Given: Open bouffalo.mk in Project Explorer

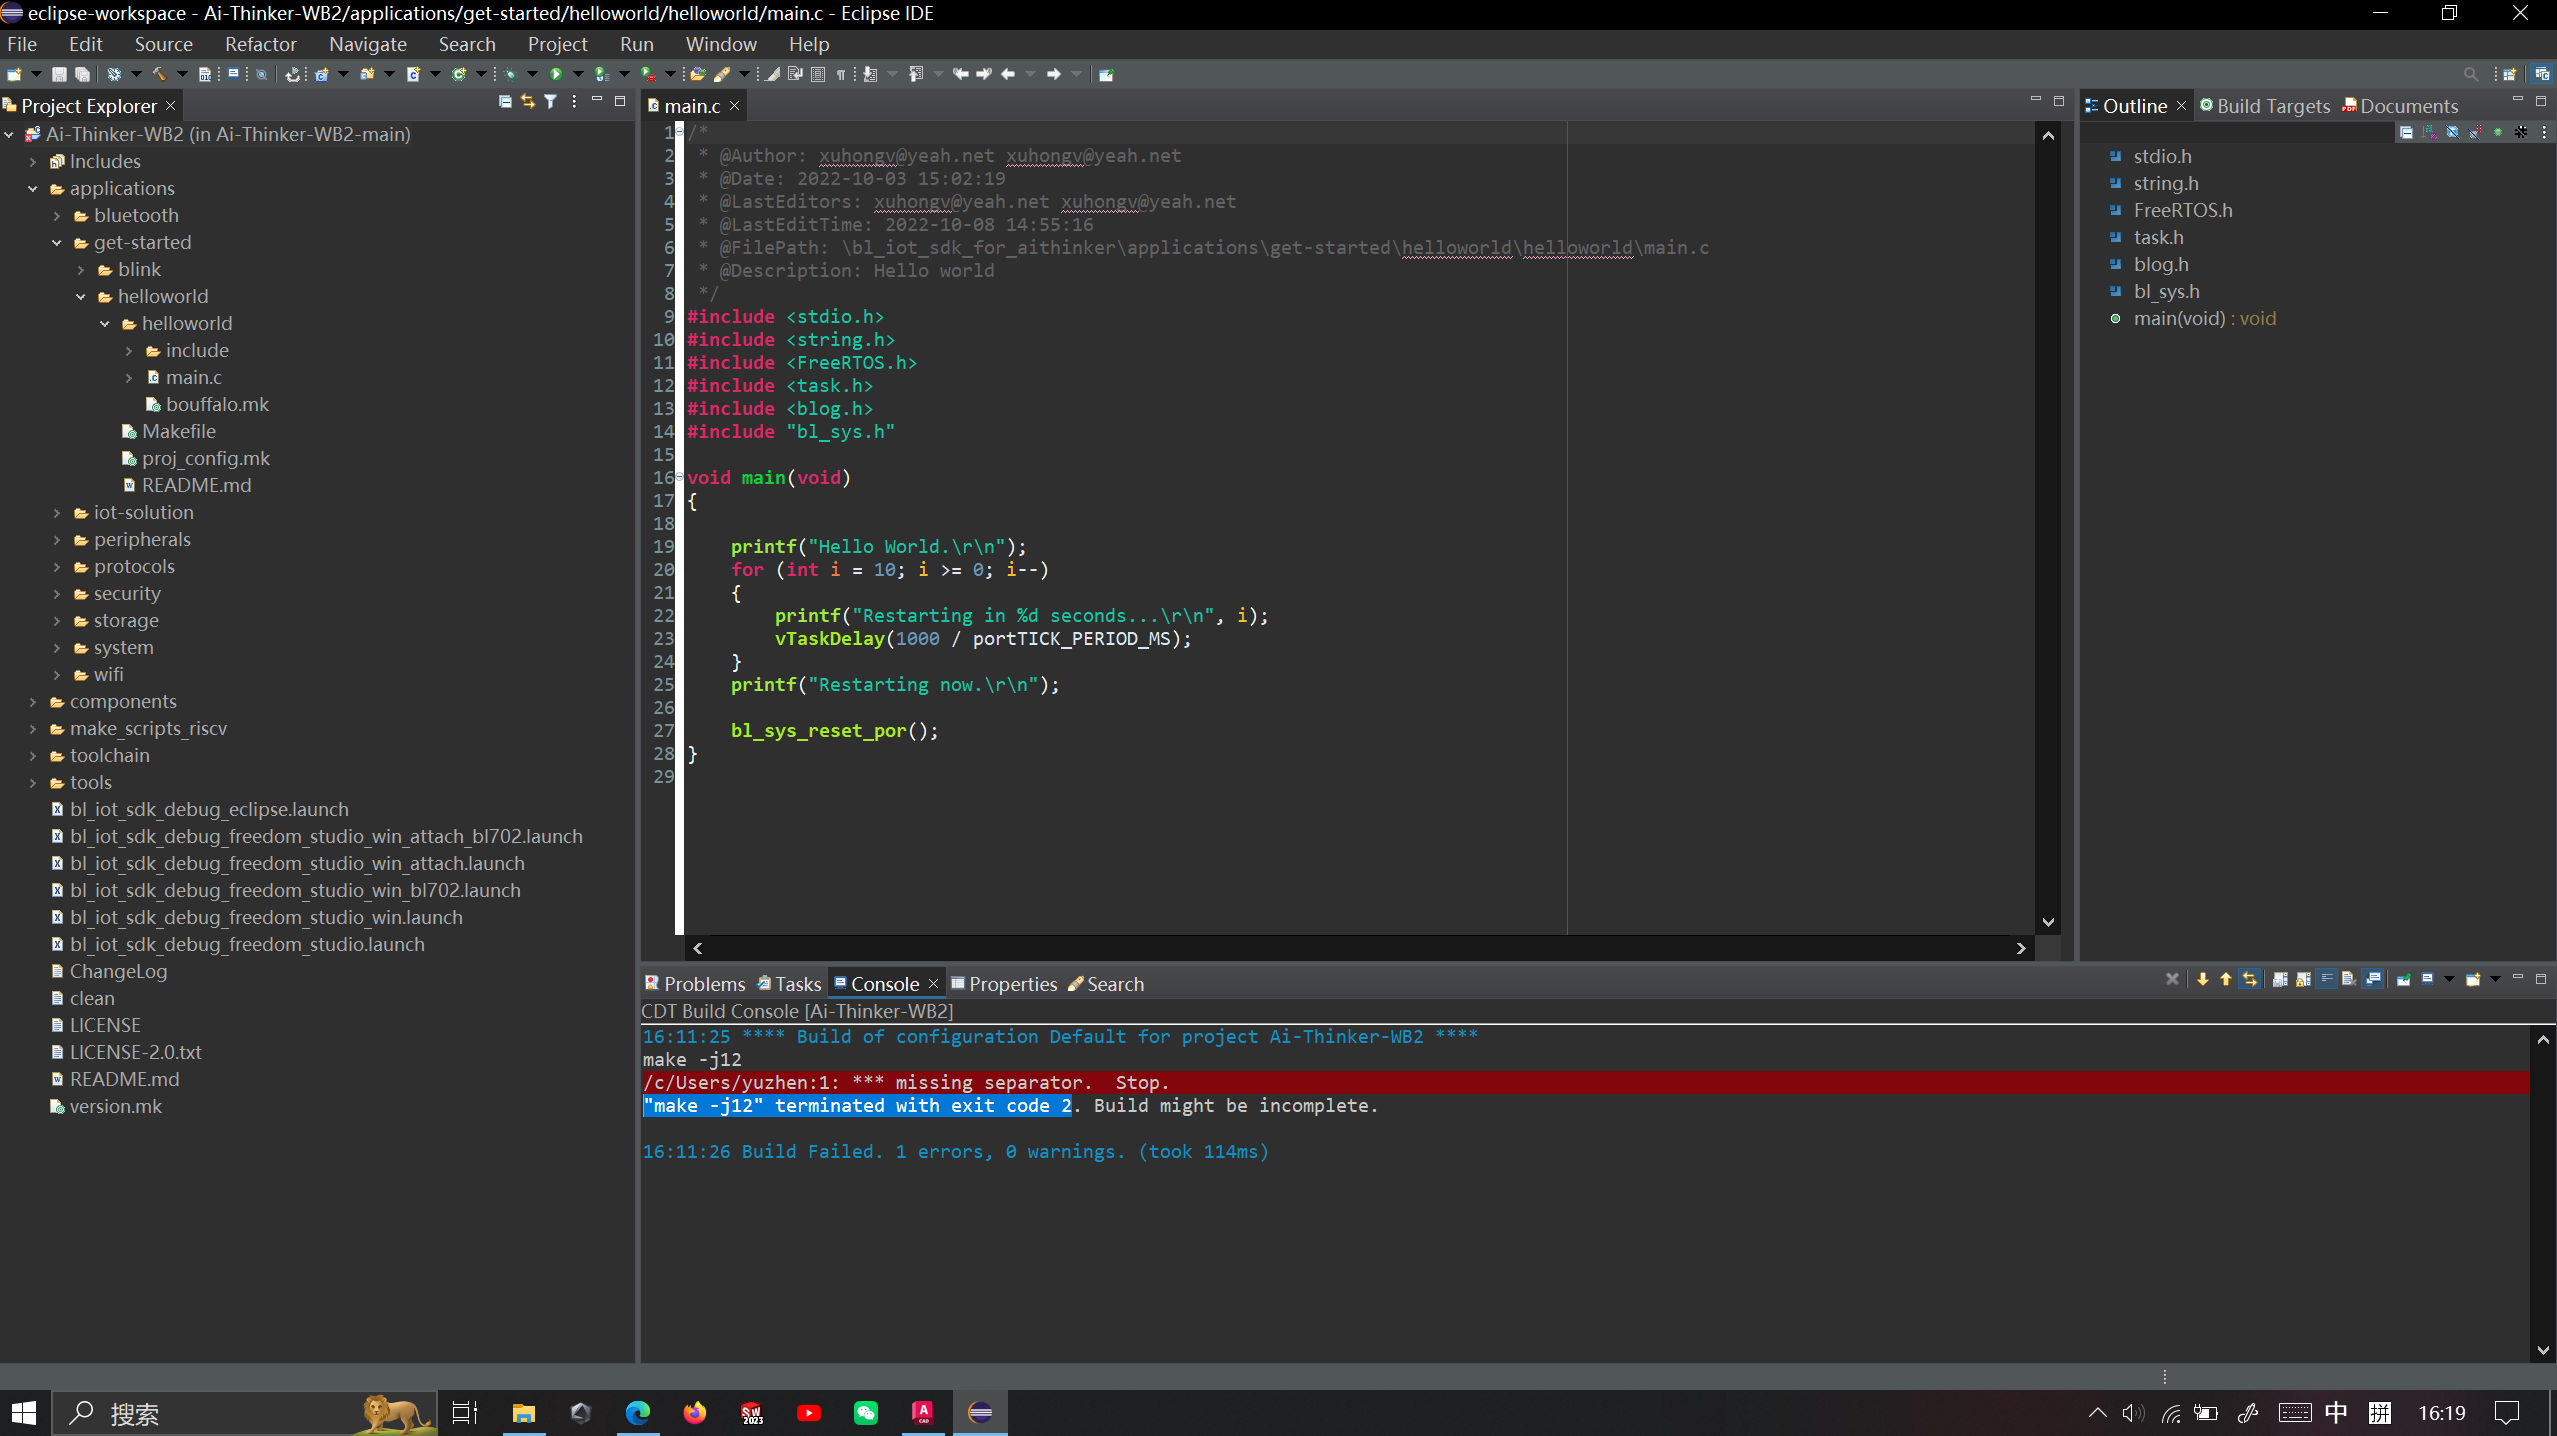Looking at the screenshot, I should [x=217, y=404].
